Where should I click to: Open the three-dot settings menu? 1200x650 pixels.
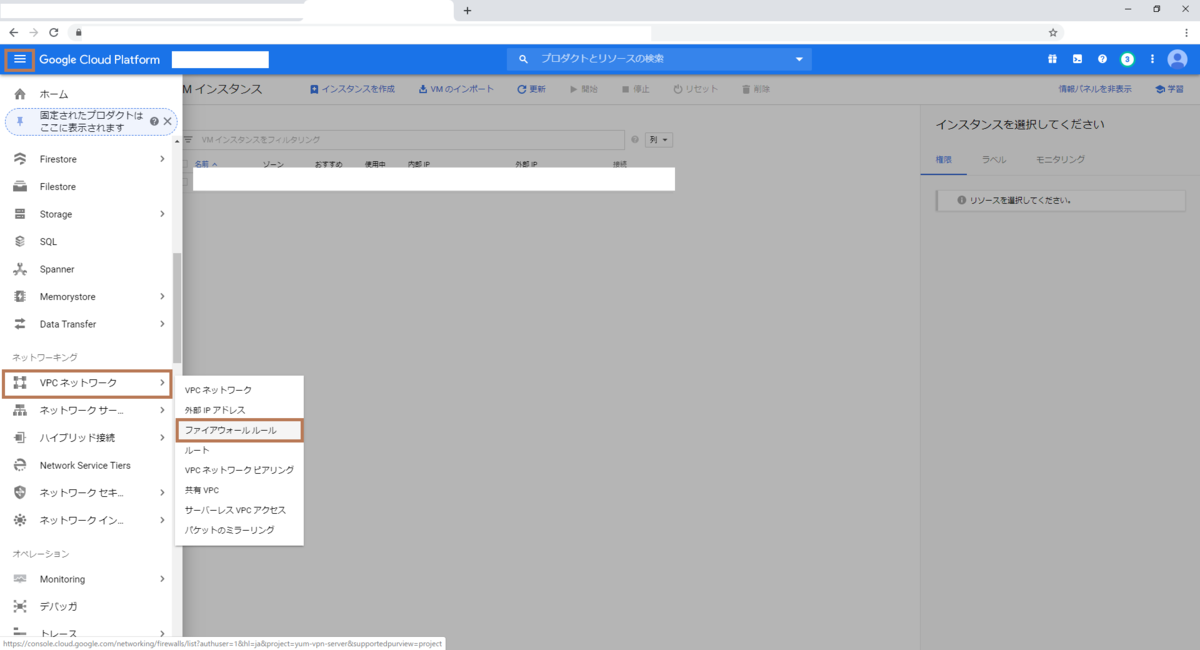[1152, 59]
